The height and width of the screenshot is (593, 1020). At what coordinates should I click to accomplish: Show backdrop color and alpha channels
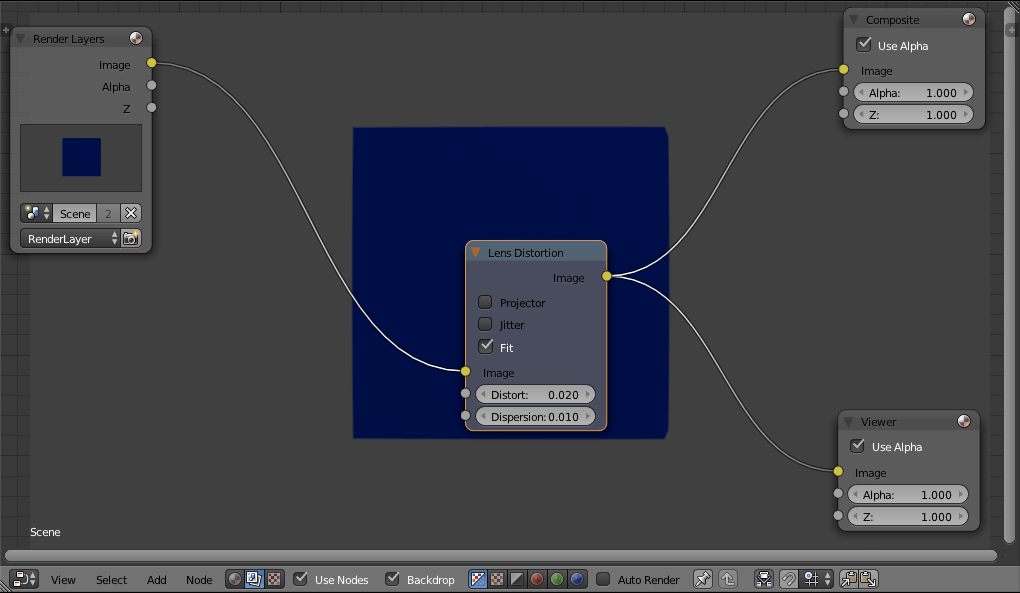pos(478,579)
